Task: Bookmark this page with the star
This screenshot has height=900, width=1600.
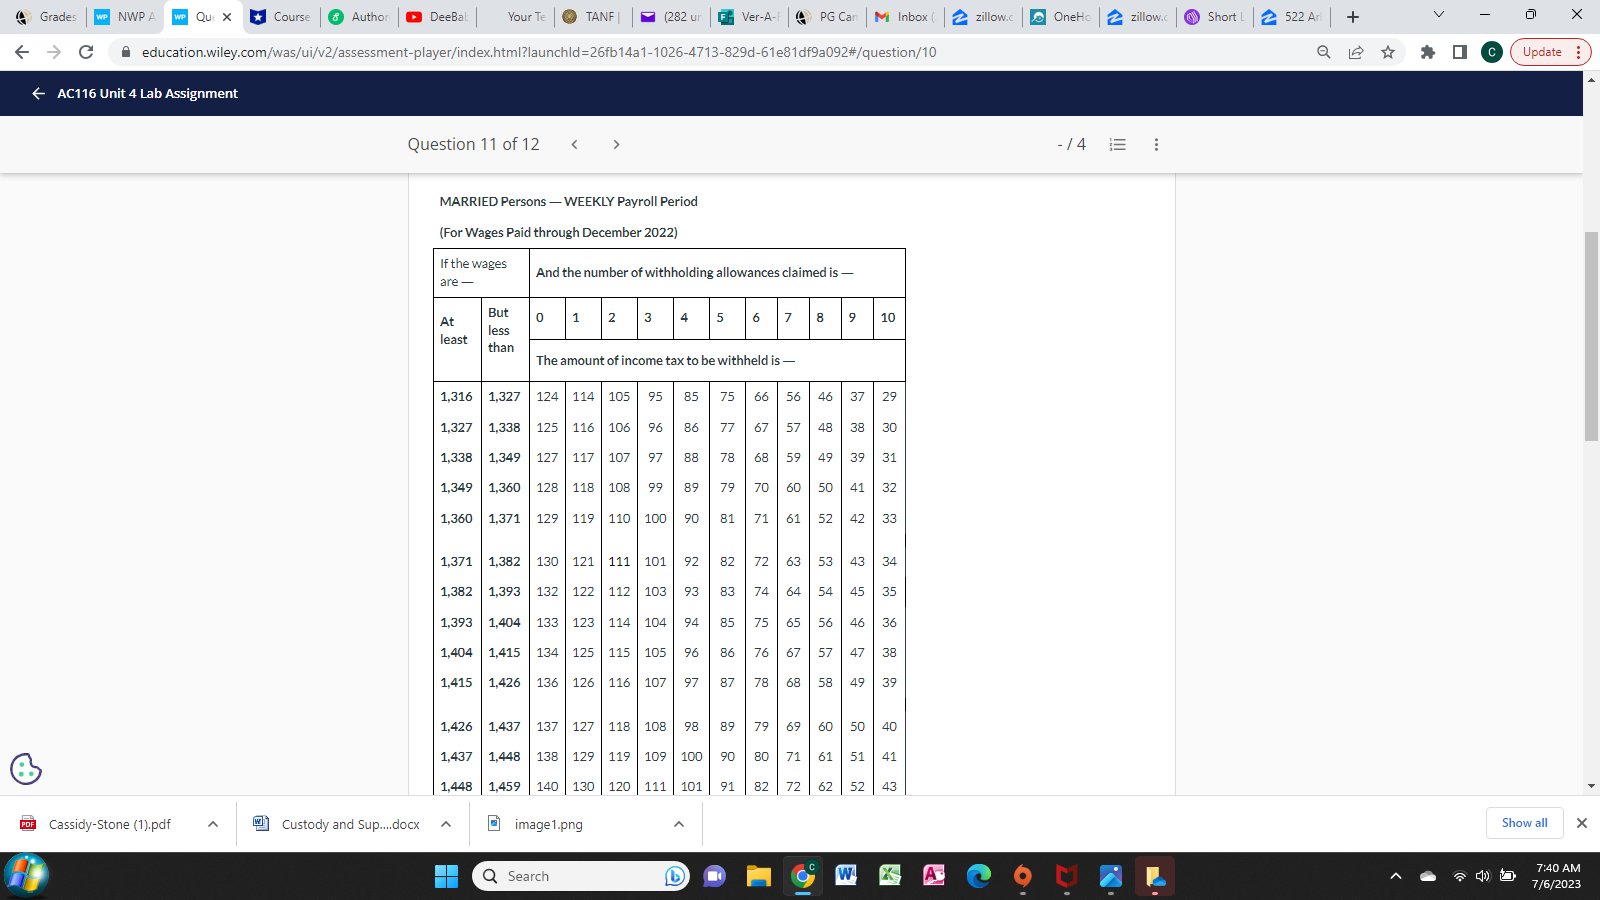Action: point(1388,52)
